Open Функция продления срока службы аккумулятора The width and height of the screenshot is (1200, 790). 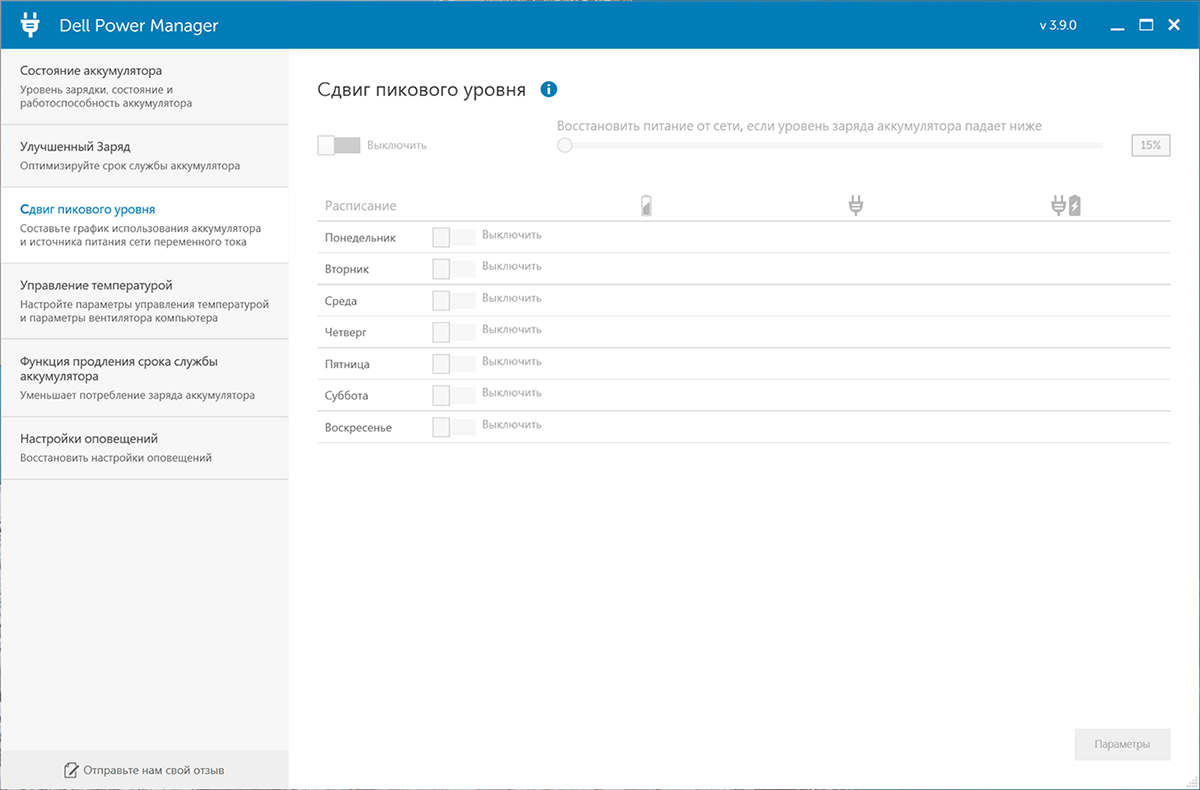pos(144,377)
